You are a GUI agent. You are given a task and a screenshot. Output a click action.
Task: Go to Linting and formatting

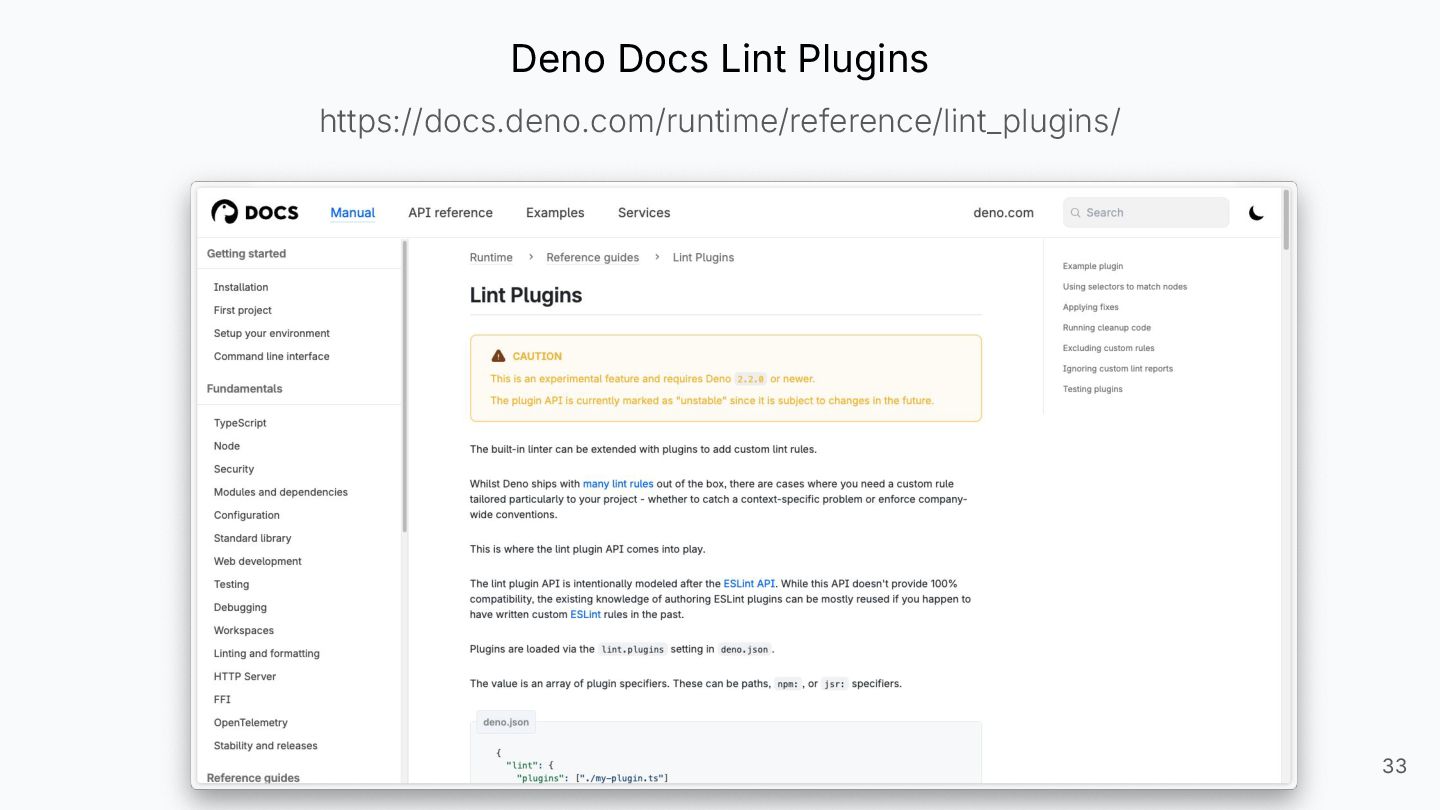tap(267, 653)
